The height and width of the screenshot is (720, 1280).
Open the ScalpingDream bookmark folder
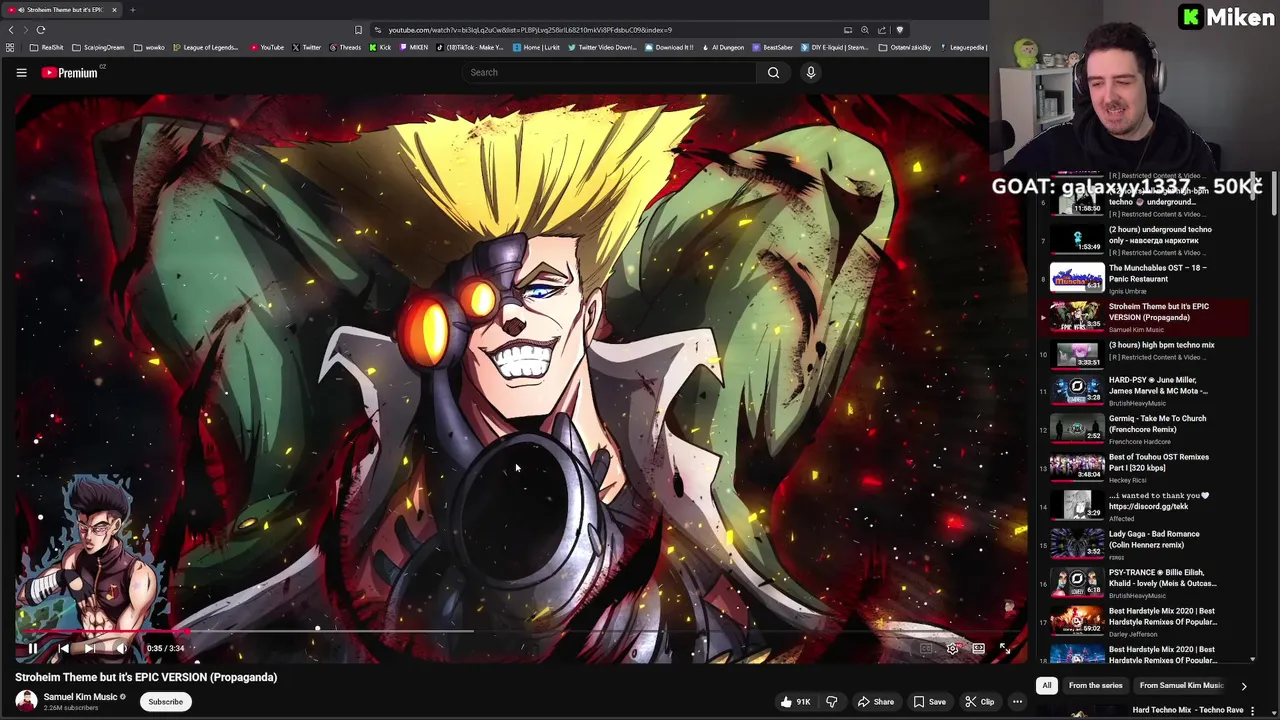click(x=98, y=47)
